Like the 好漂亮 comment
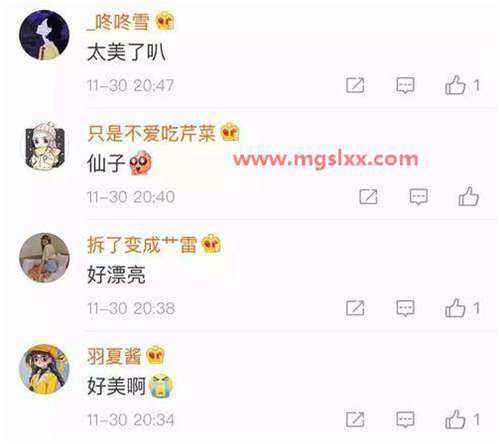 point(455,307)
